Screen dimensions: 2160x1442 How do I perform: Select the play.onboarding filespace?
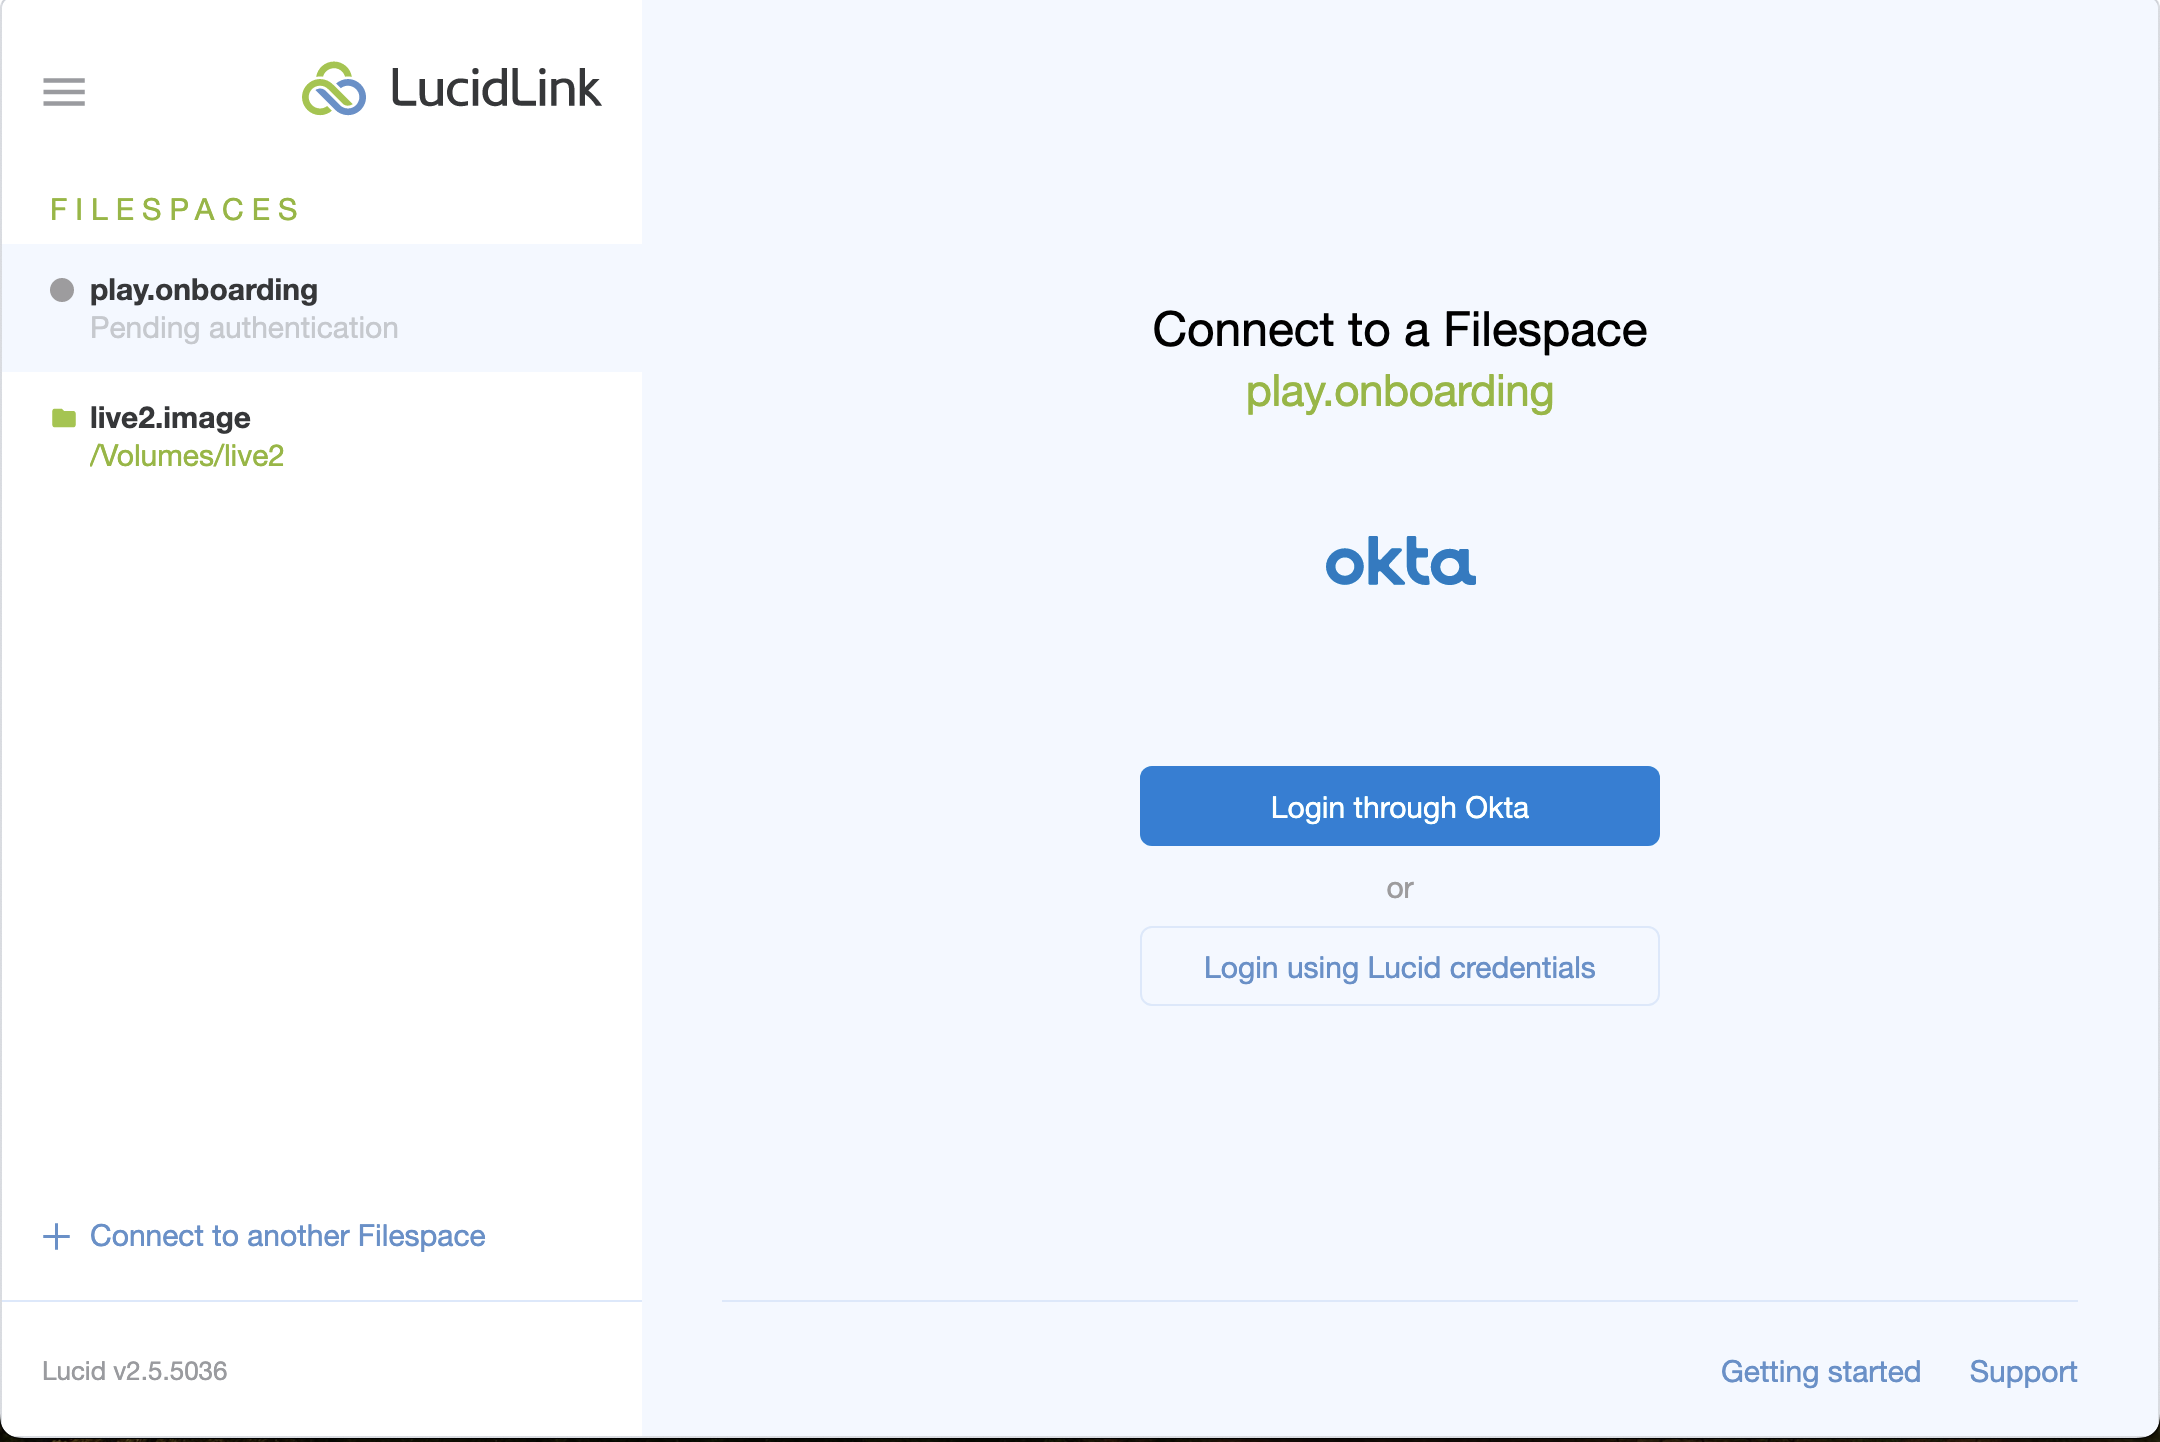[x=204, y=290]
